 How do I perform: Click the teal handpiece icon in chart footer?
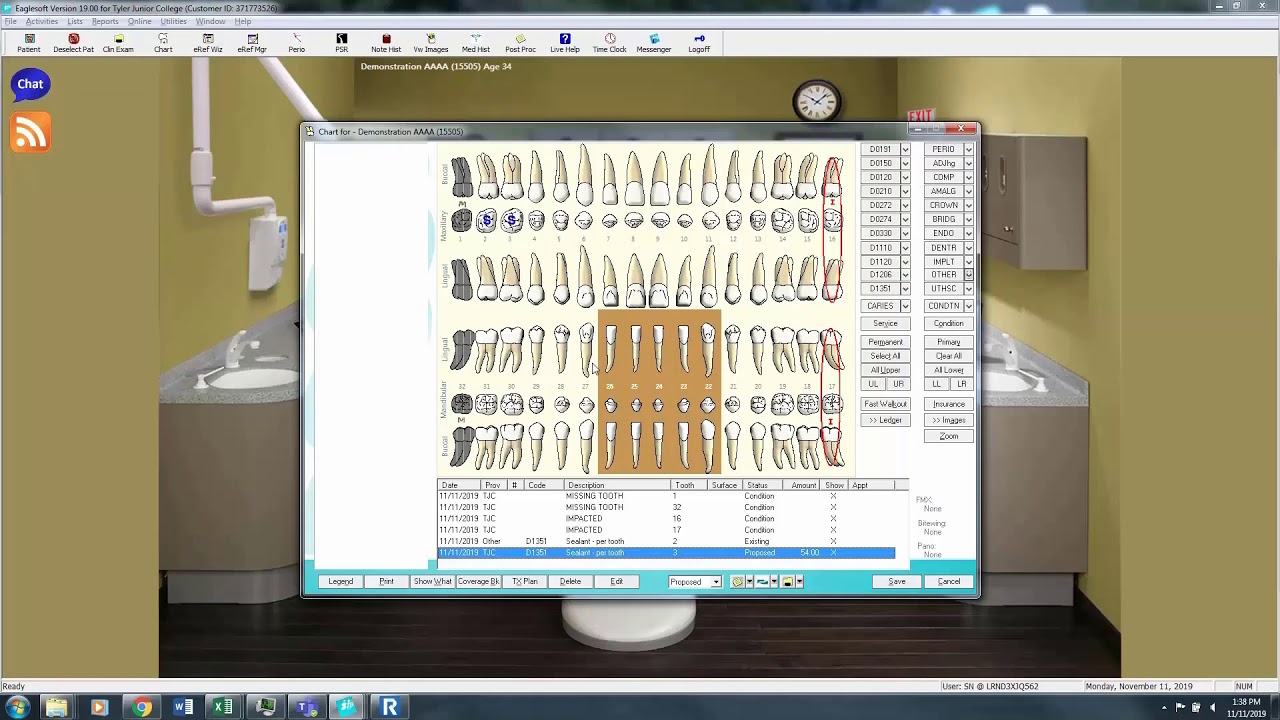[x=762, y=582]
